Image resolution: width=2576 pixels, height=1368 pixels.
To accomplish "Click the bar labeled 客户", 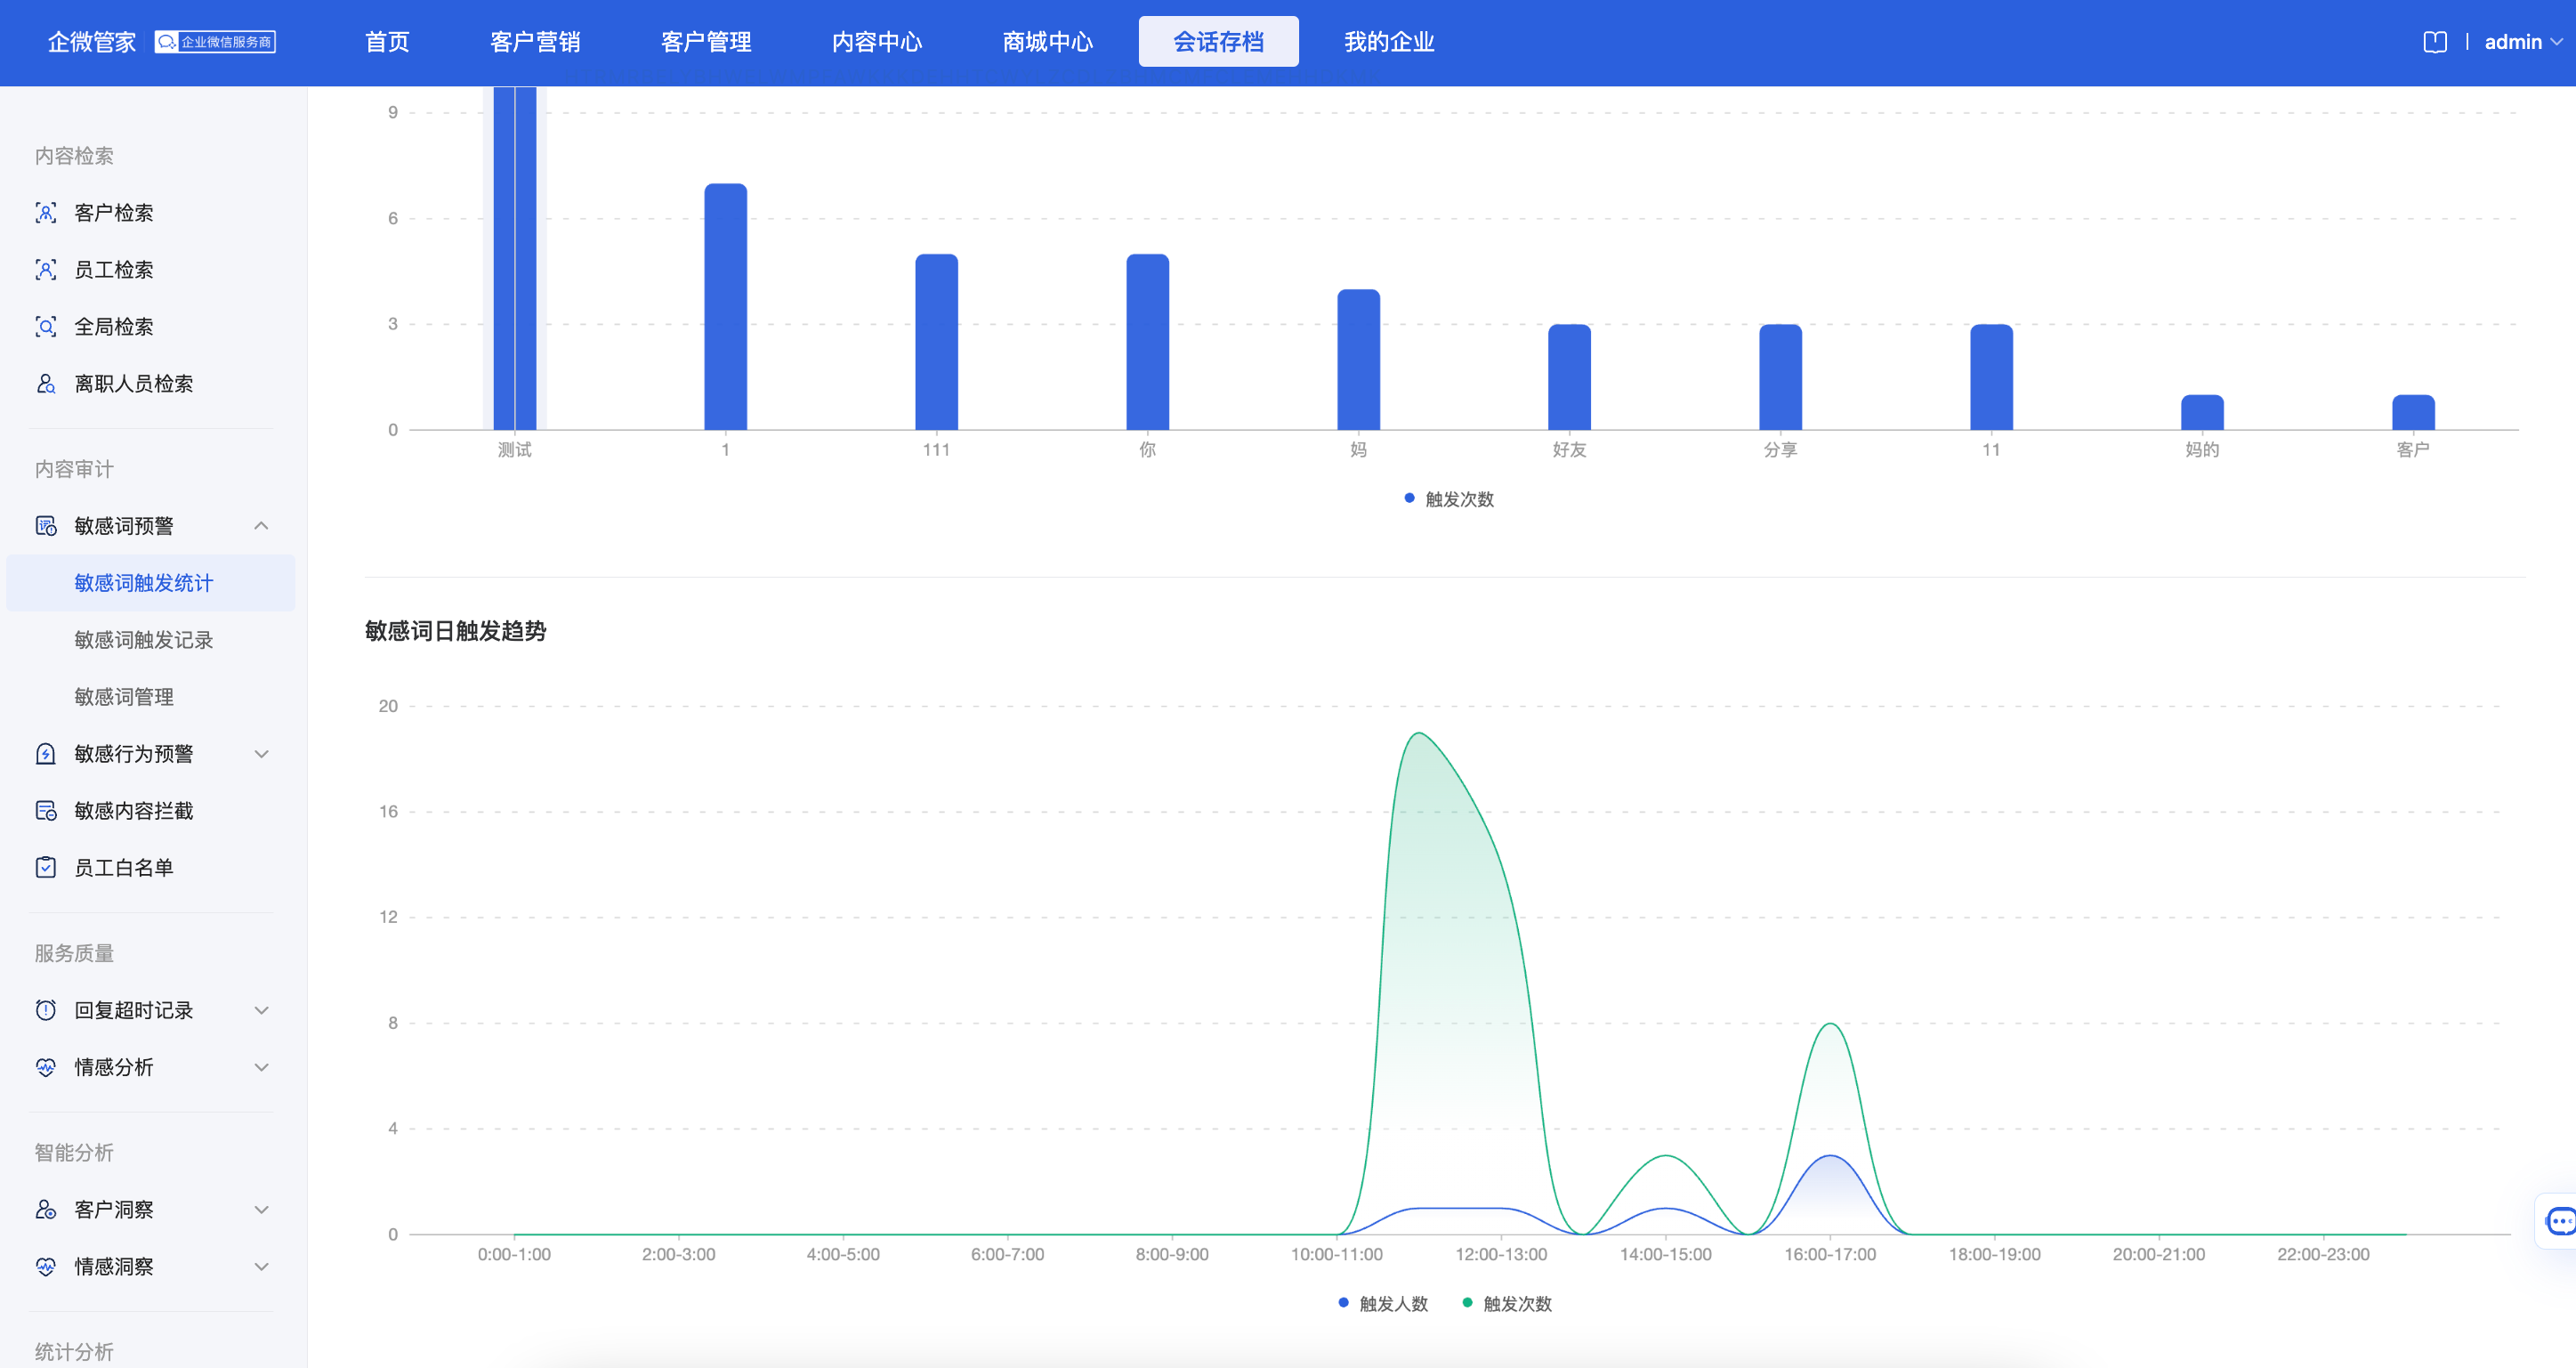I will 2414,413.
